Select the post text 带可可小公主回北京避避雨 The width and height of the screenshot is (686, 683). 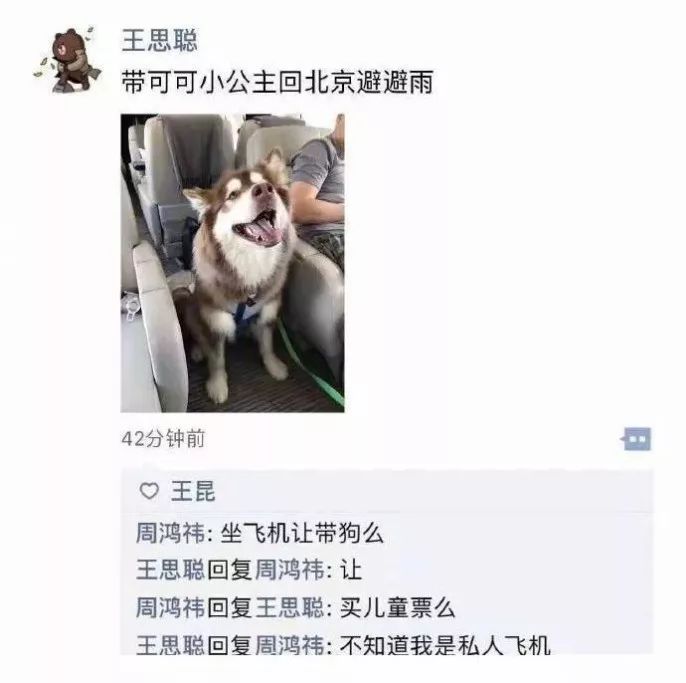click(277, 82)
